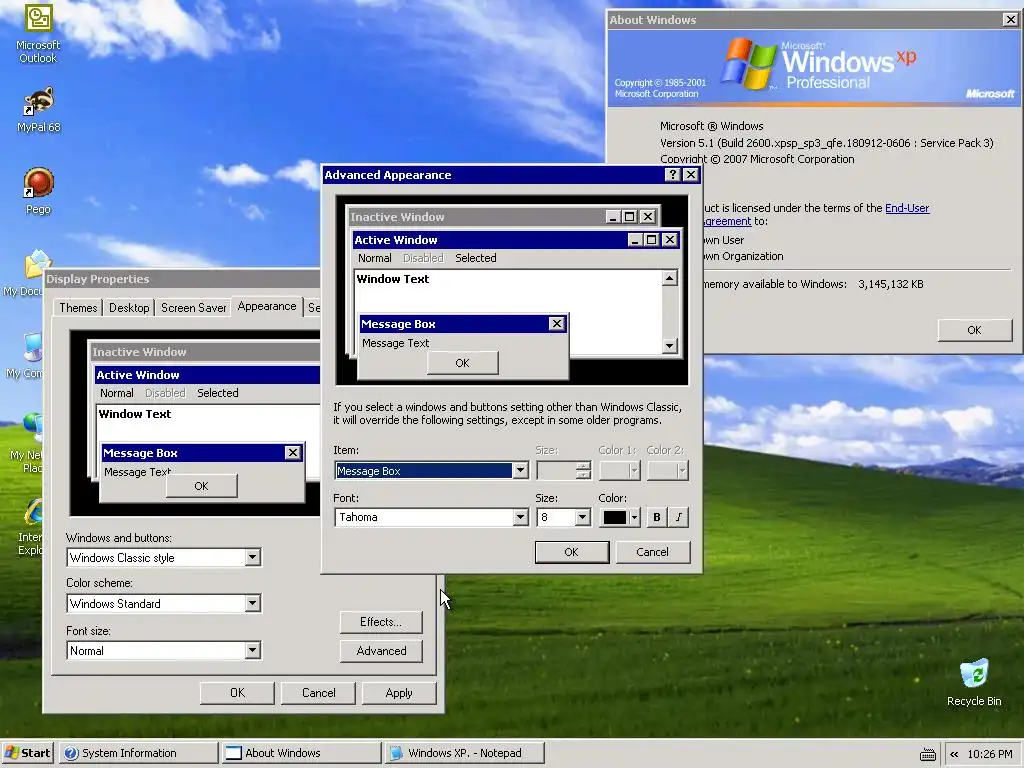Close the About Windows dialog
1024x768 pixels.
pyautogui.click(x=1010, y=20)
